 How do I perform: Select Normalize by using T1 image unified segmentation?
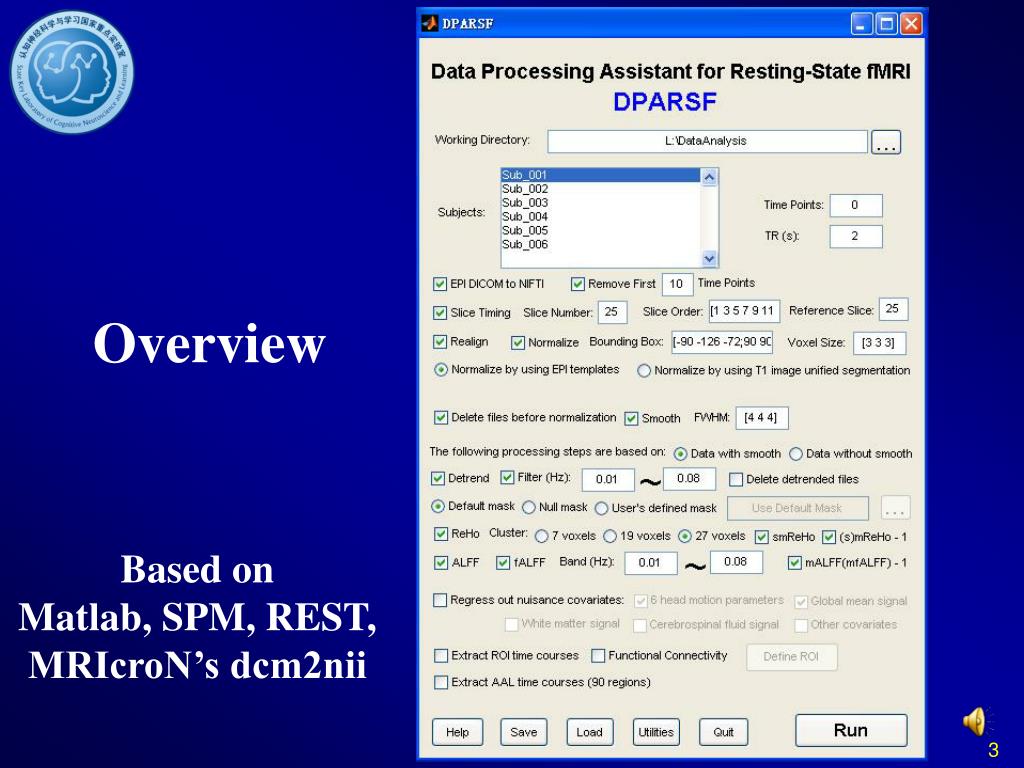pyautogui.click(x=644, y=371)
